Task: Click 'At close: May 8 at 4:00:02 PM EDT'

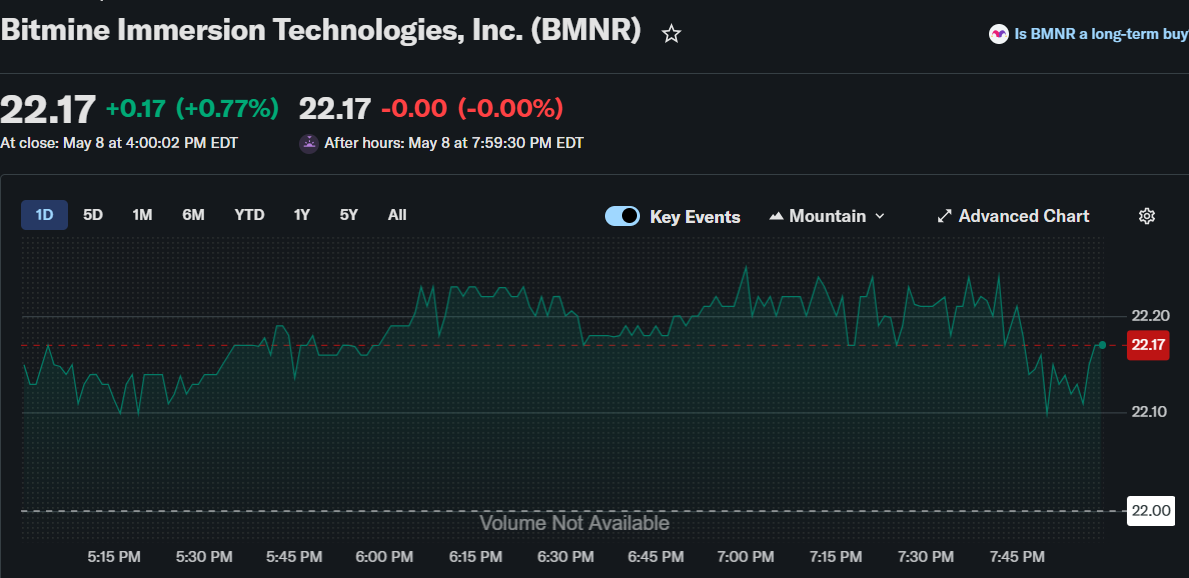Action: tap(119, 143)
